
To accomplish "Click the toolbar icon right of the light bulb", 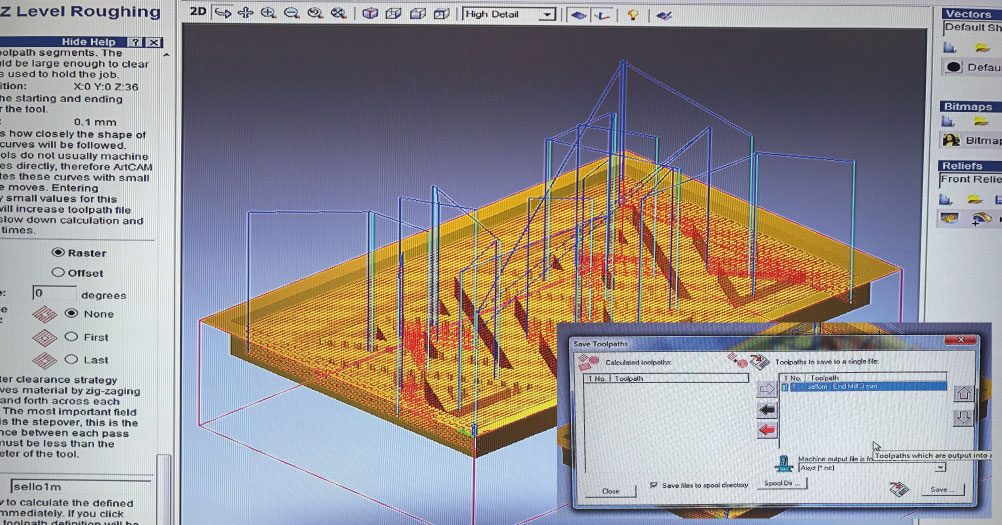I will [x=664, y=15].
